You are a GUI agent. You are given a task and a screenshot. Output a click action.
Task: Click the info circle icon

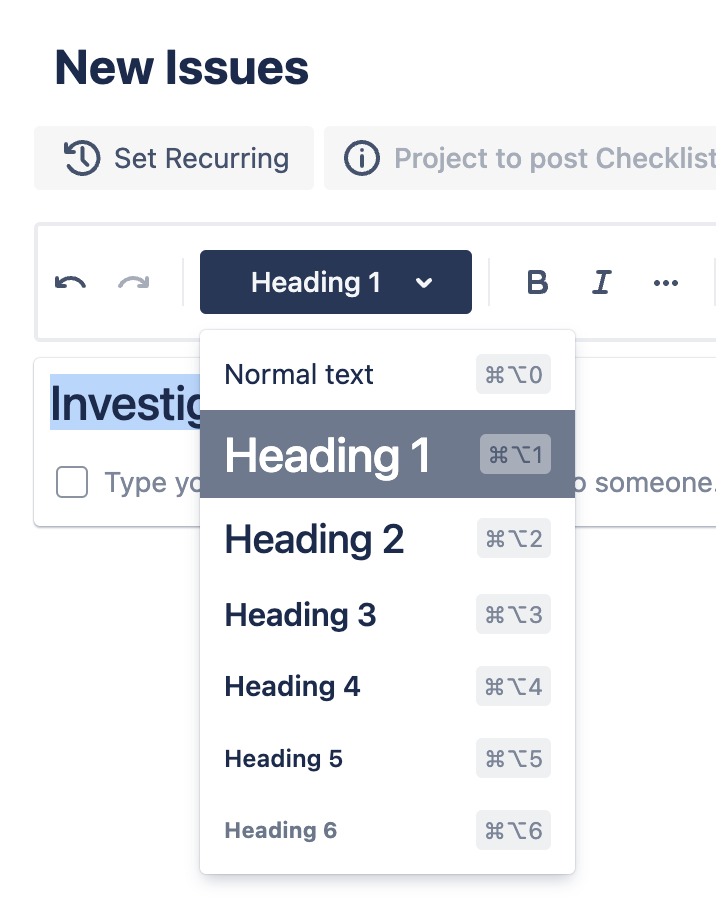click(362, 158)
